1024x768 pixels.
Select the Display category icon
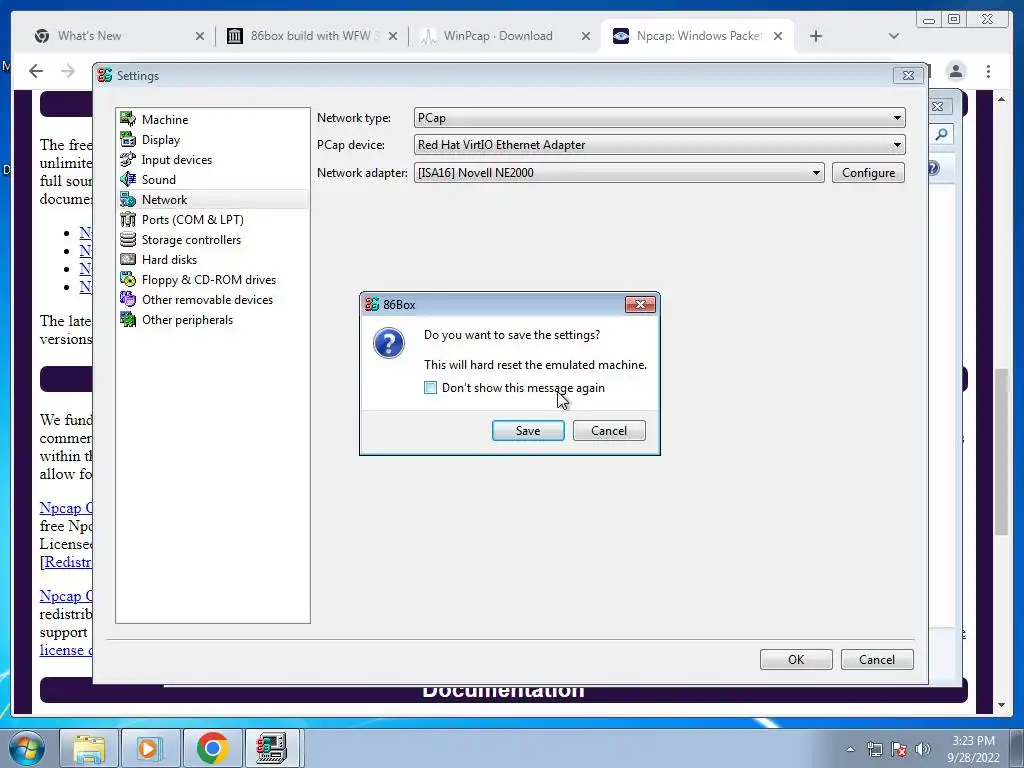click(128, 139)
